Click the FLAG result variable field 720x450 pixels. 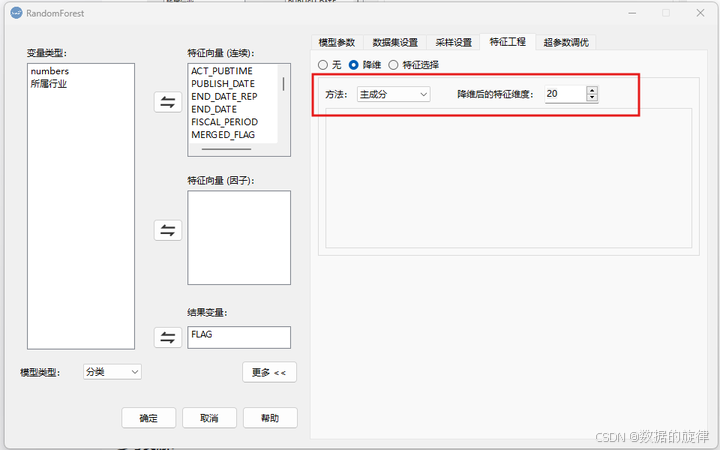(x=239, y=338)
